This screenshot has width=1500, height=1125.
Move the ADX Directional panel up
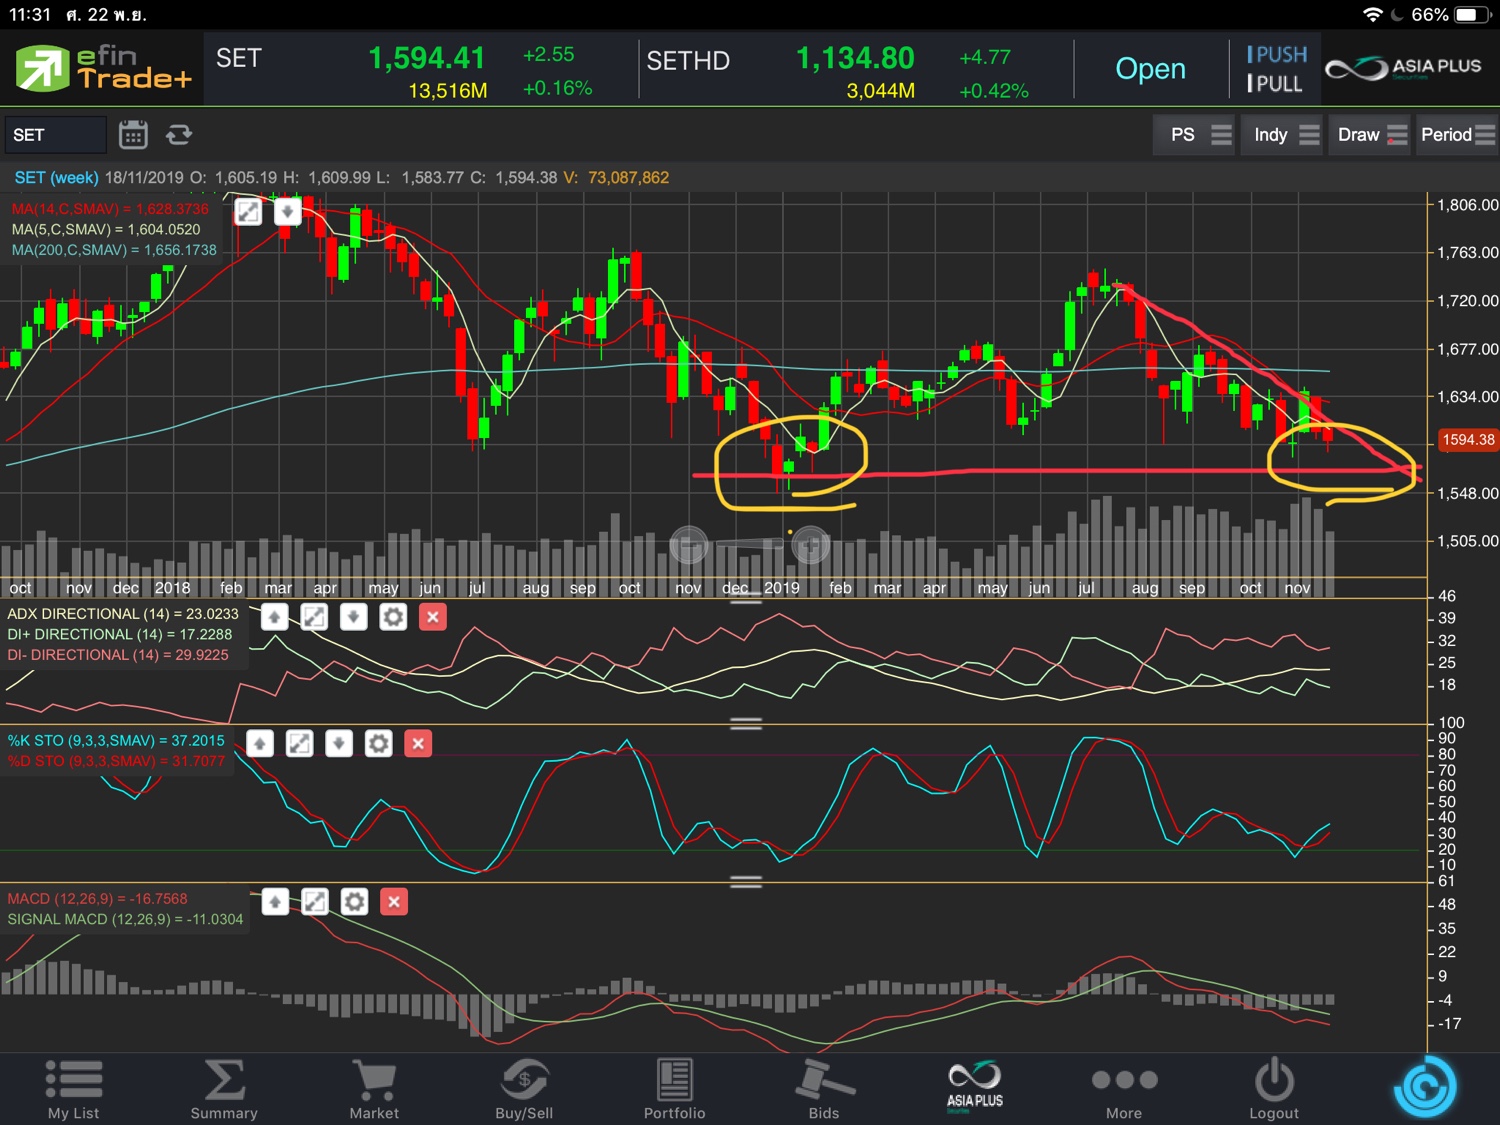click(x=275, y=617)
